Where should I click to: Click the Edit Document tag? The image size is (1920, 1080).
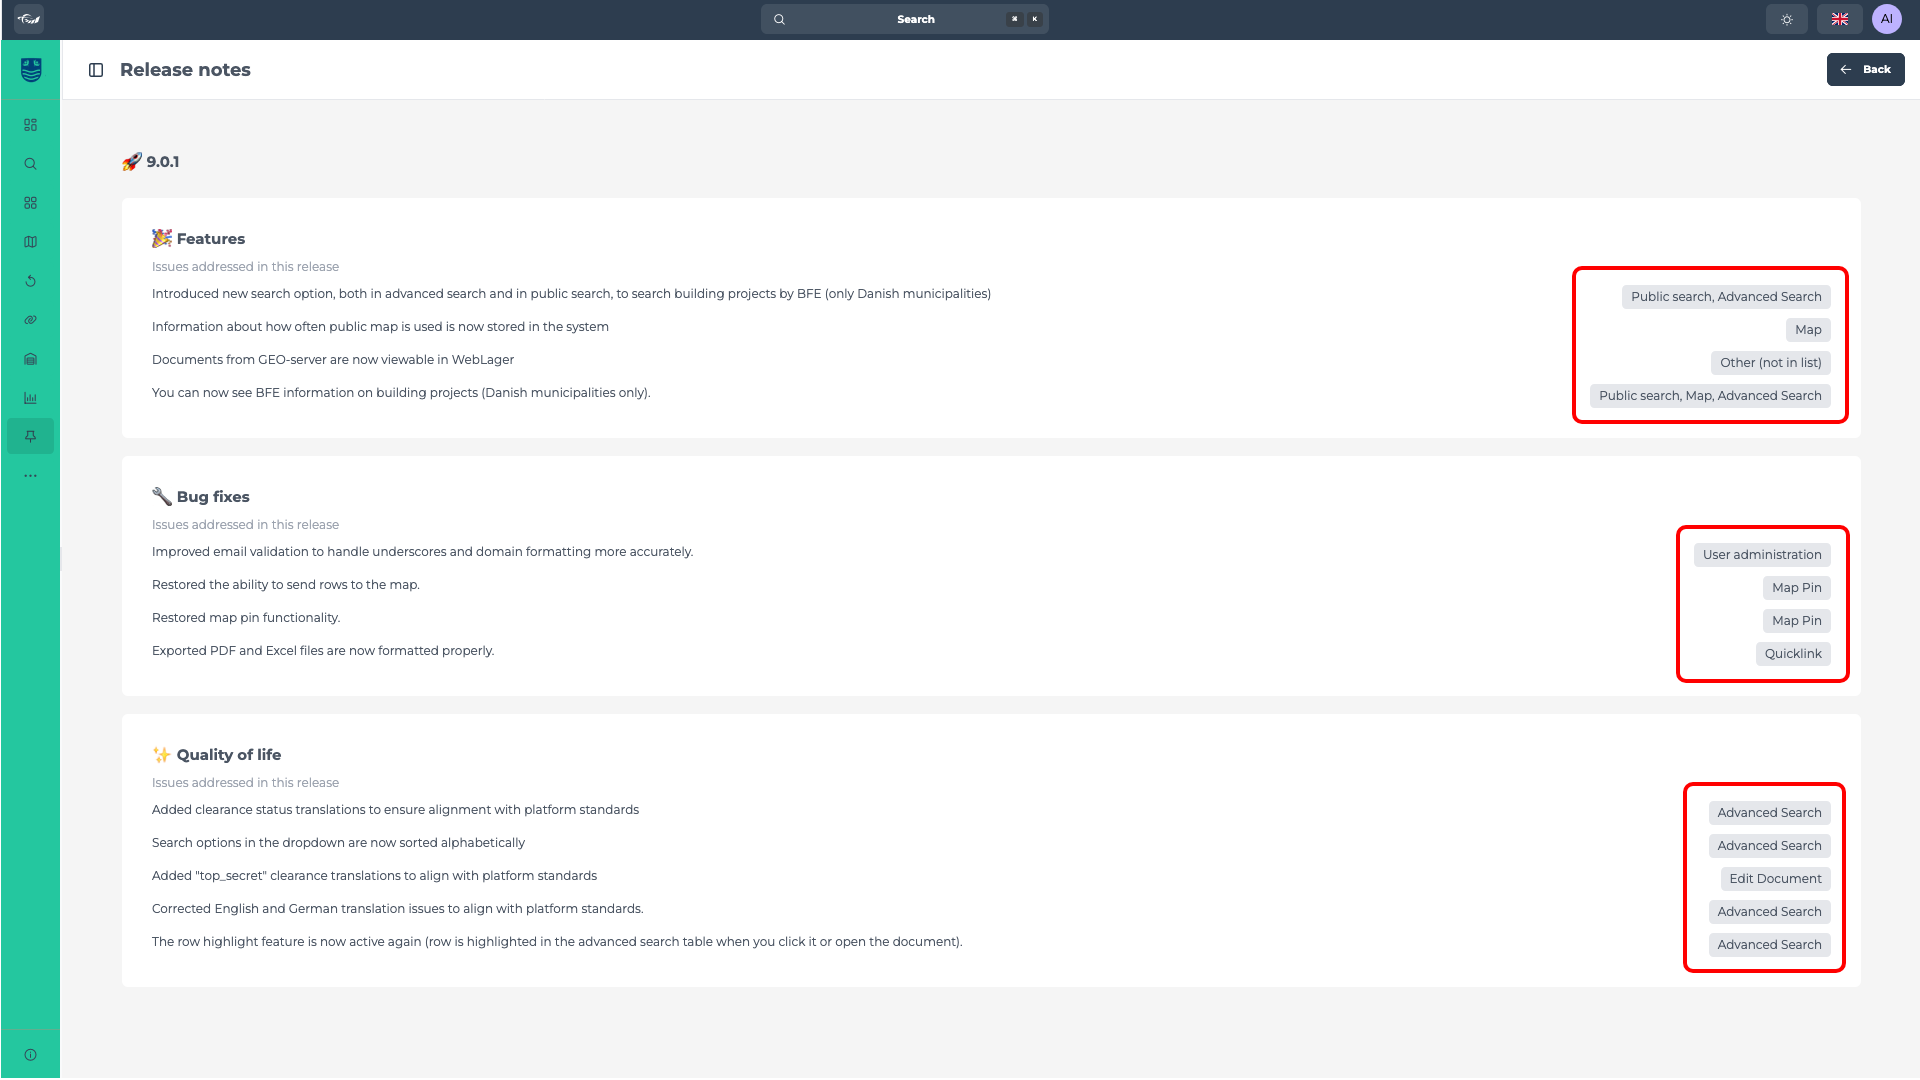tap(1774, 879)
